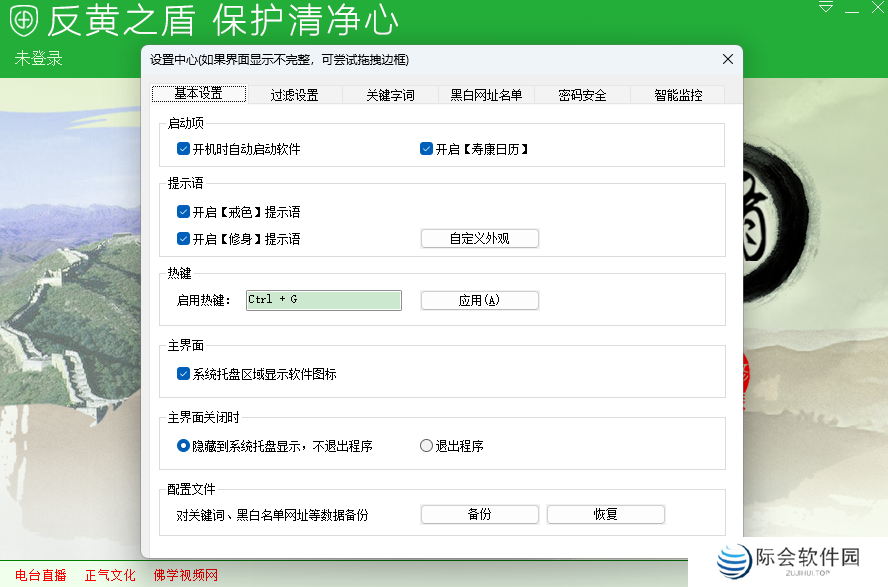Image resolution: width=888 pixels, height=587 pixels.
Task: Open the 关键字词 tab
Action: click(389, 94)
